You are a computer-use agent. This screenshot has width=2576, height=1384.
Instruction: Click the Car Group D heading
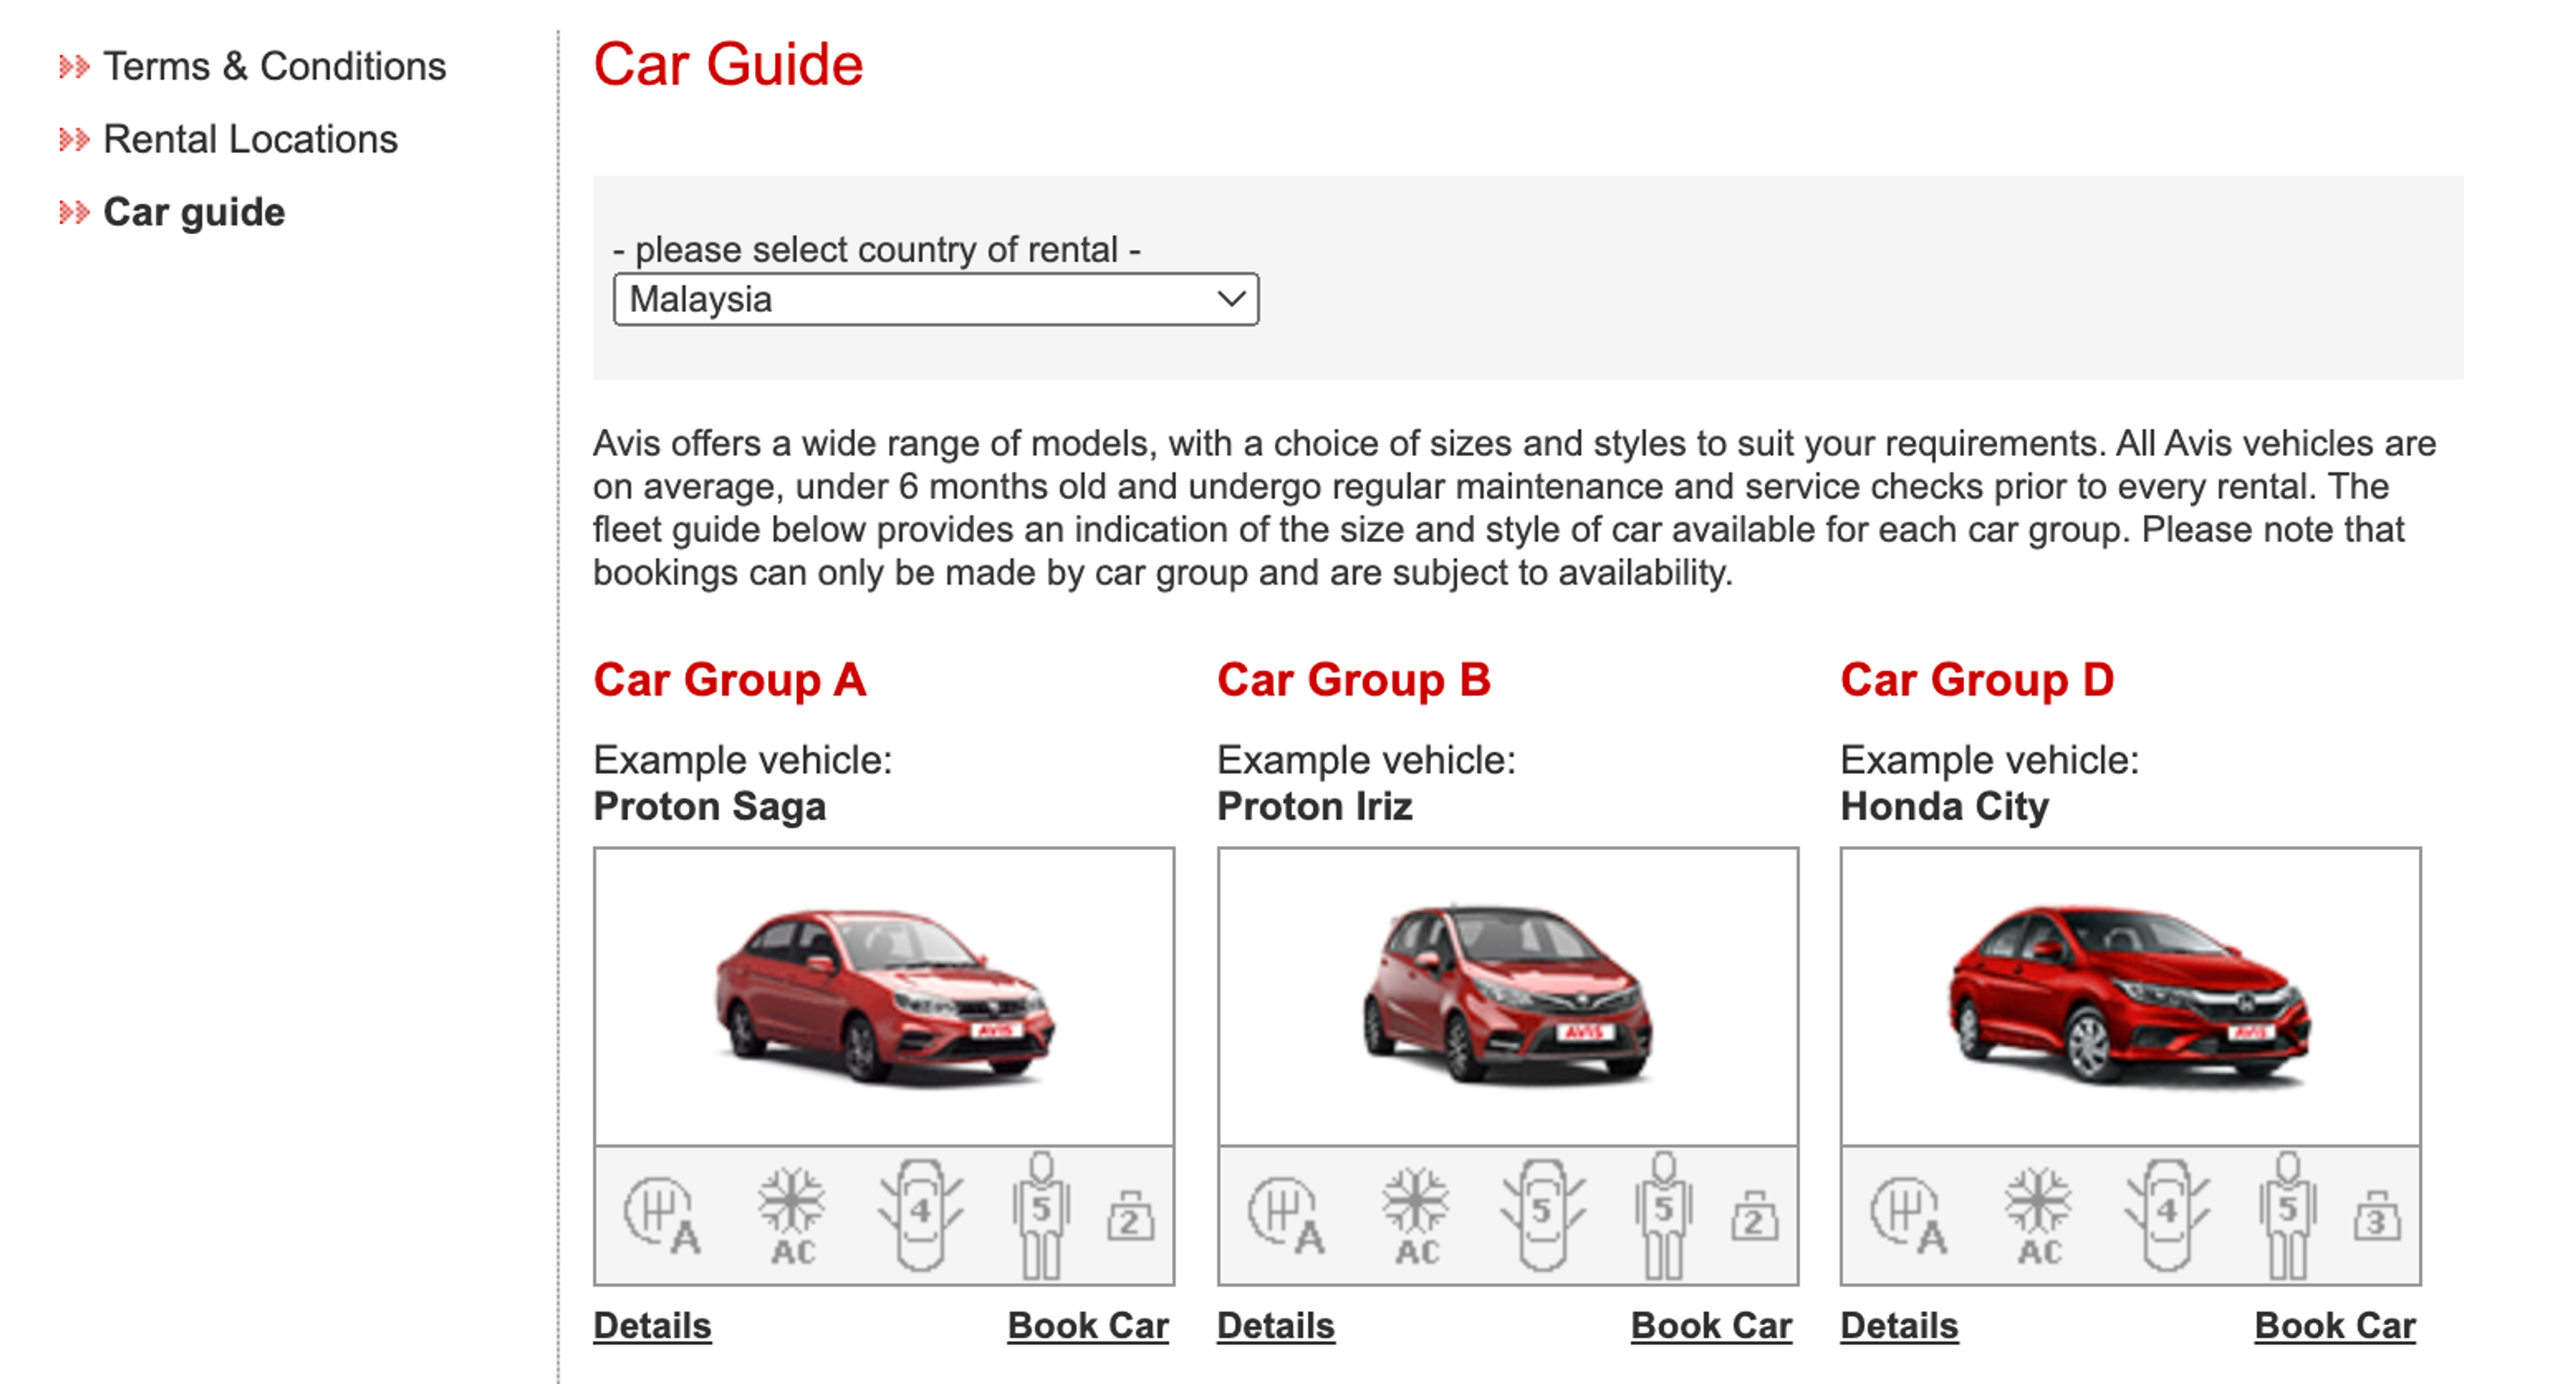coord(1977,680)
